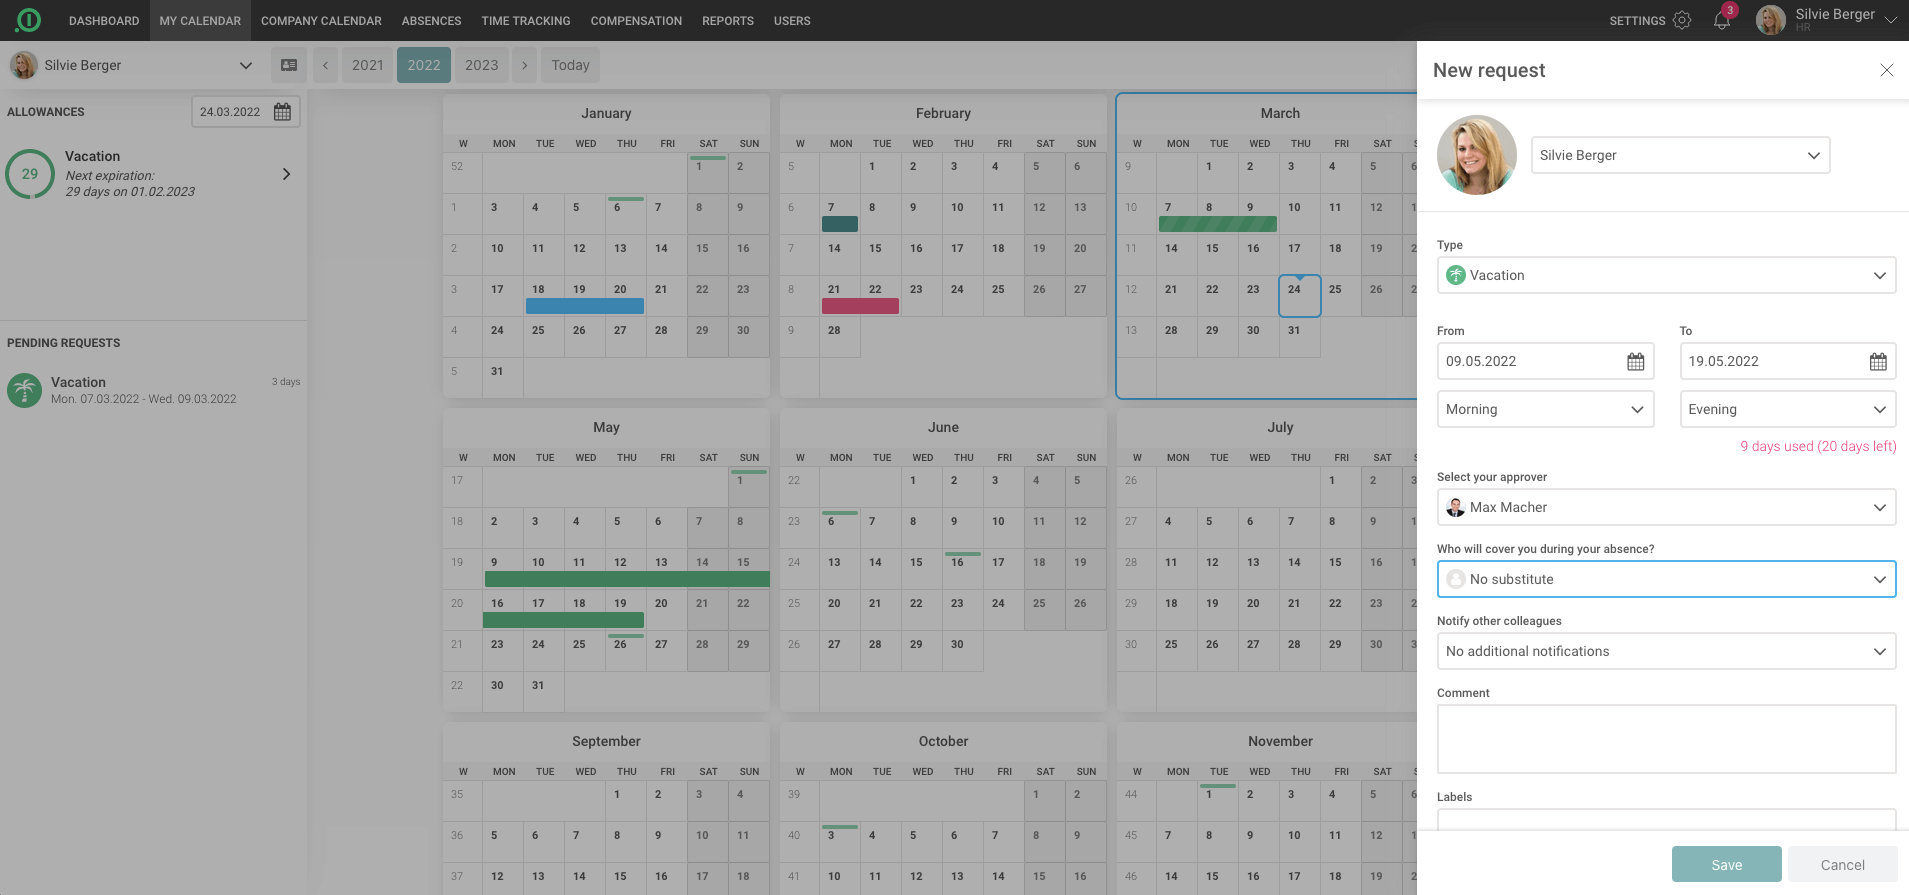Save the new vacation request
The height and width of the screenshot is (895, 1909).
click(x=1726, y=864)
